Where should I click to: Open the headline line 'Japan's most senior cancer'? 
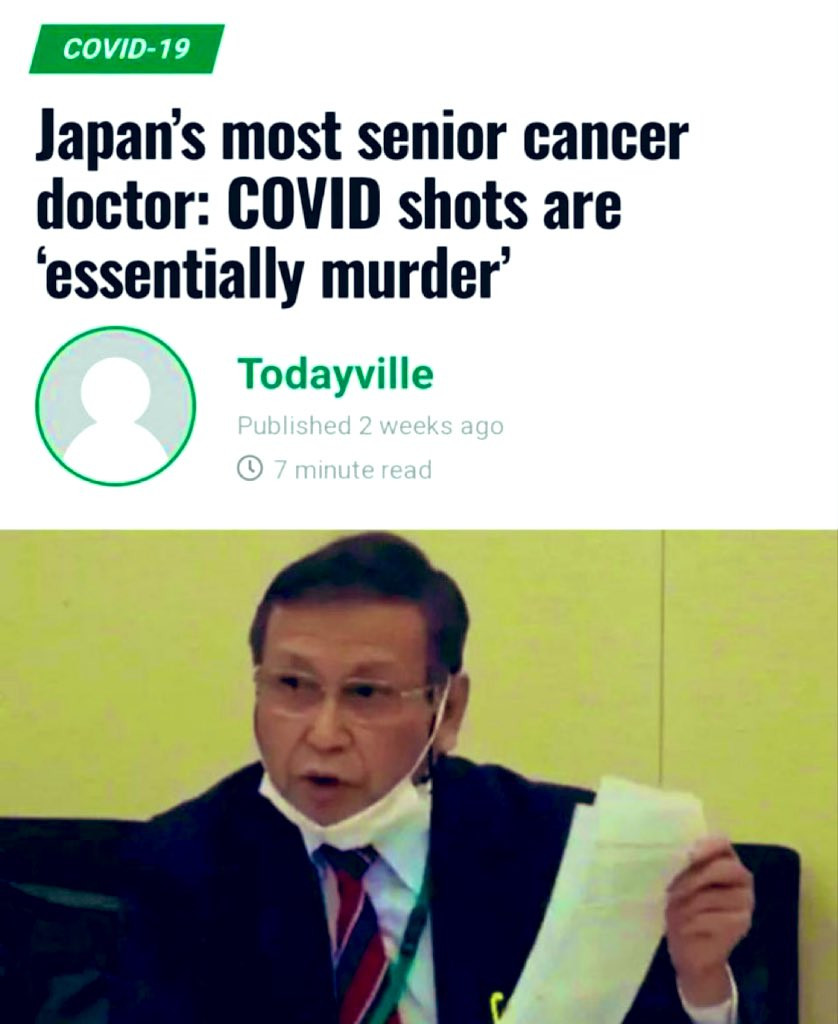tap(362, 135)
